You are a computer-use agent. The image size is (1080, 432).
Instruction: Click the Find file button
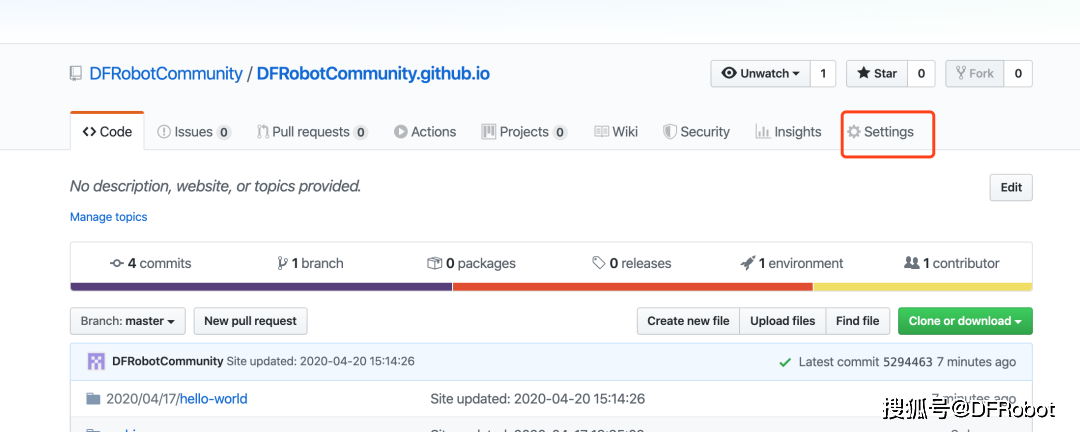pos(858,321)
